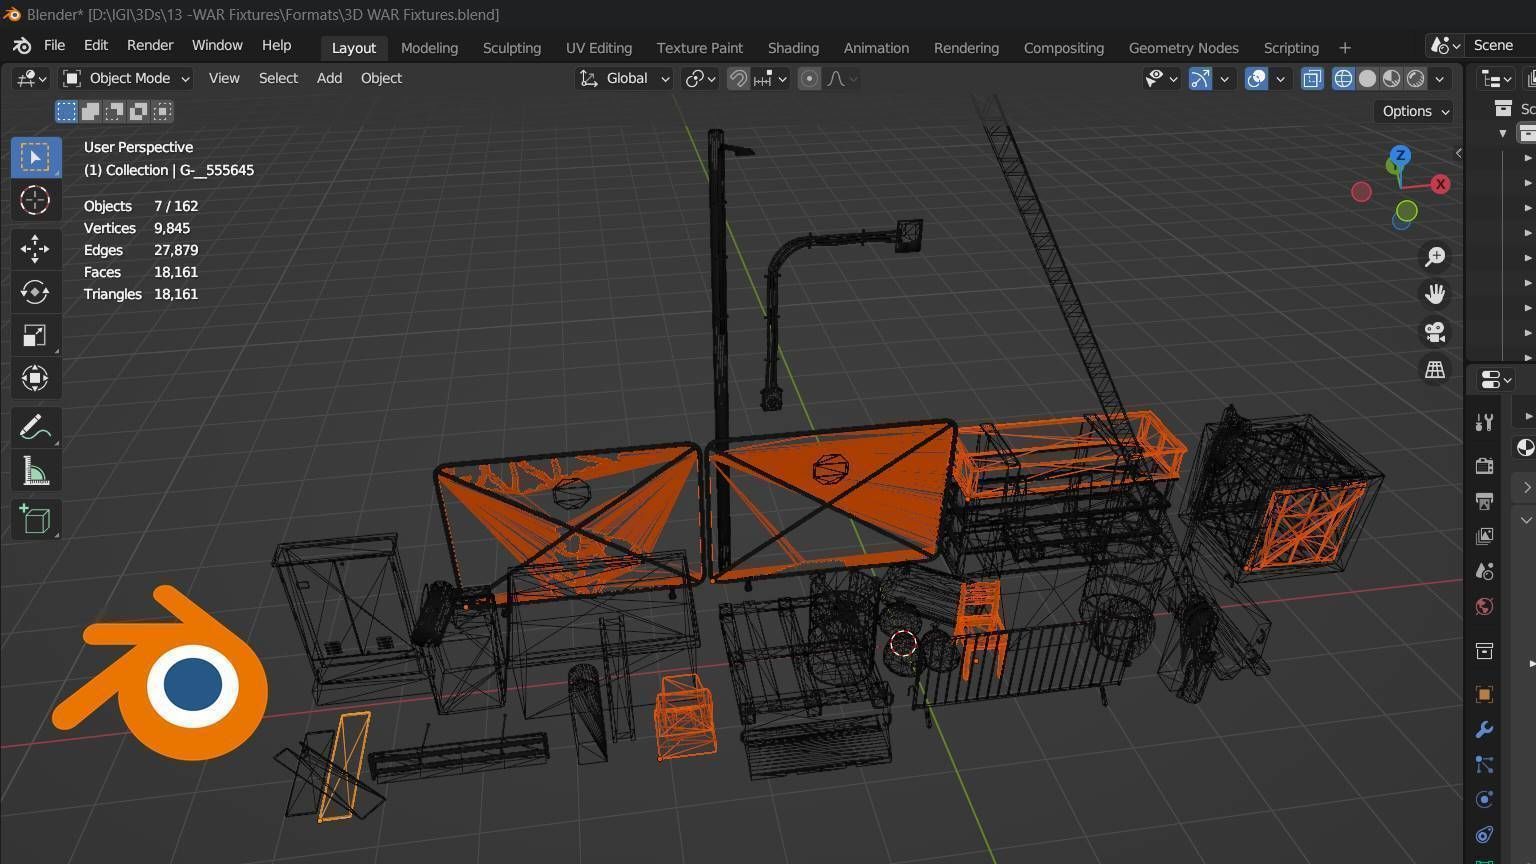Toggle viewport overlays display
This screenshot has height=864, width=1536.
(1256, 78)
